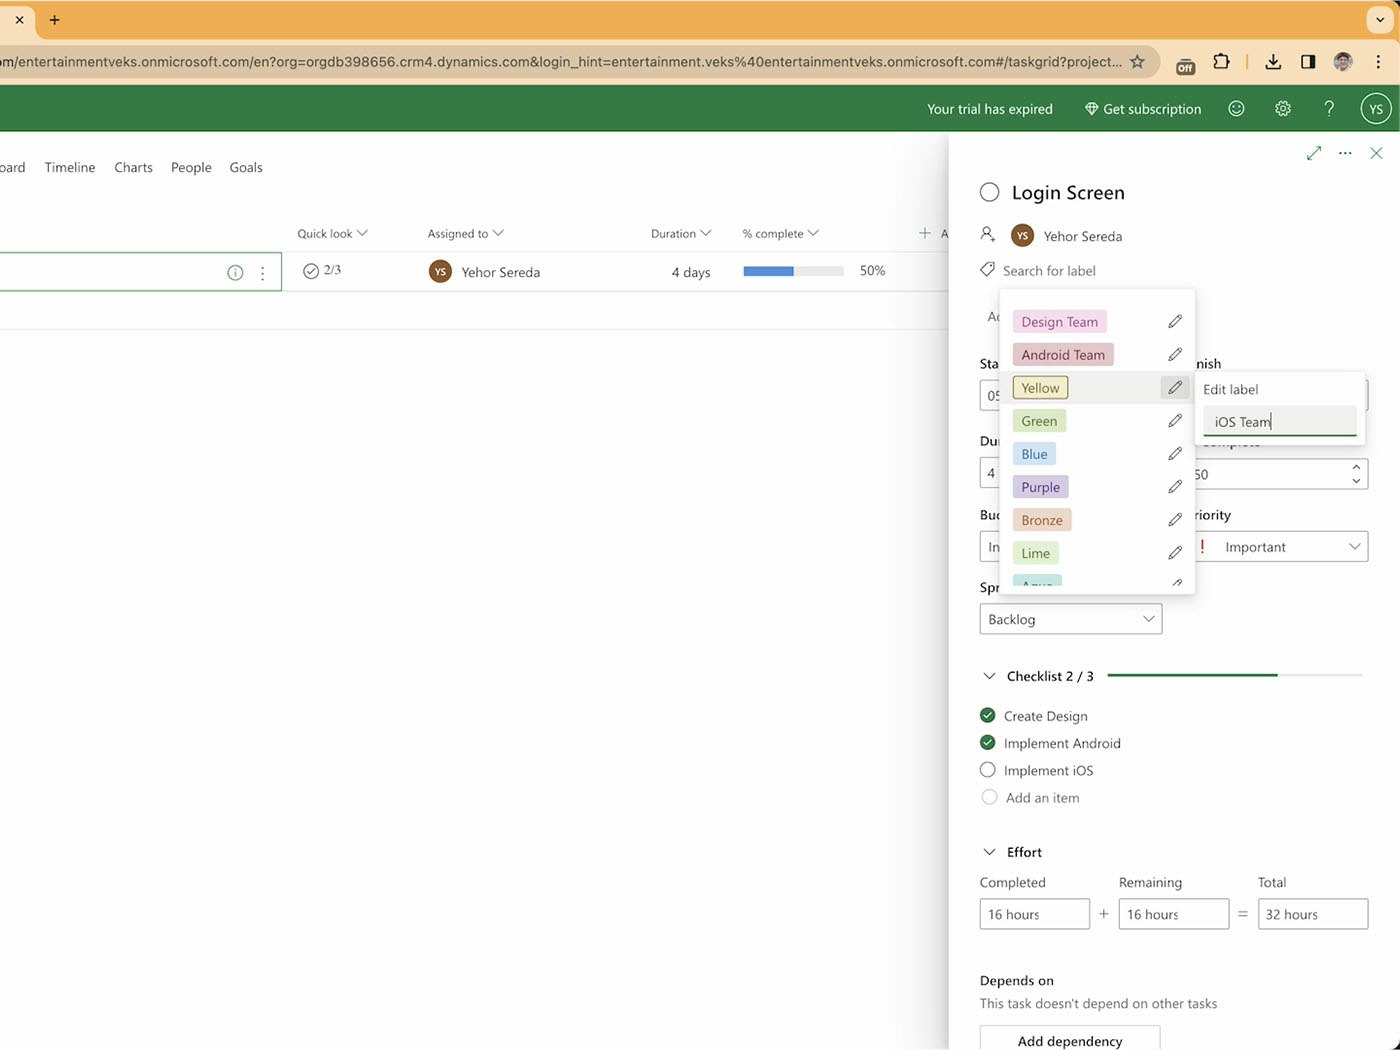The height and width of the screenshot is (1050, 1400).
Task: Switch to the Goals tab
Action: (246, 167)
